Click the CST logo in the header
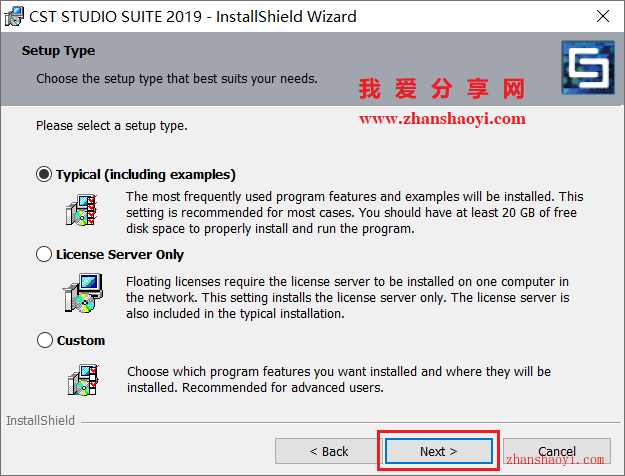Viewport: 625px width, 476px height. tap(588, 67)
